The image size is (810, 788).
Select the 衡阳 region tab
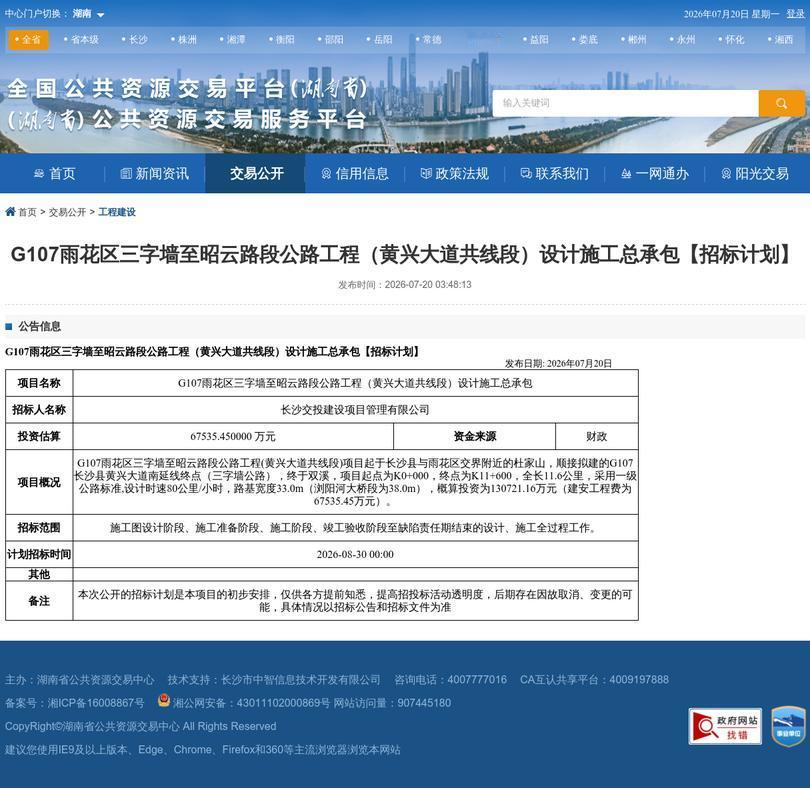pos(282,40)
